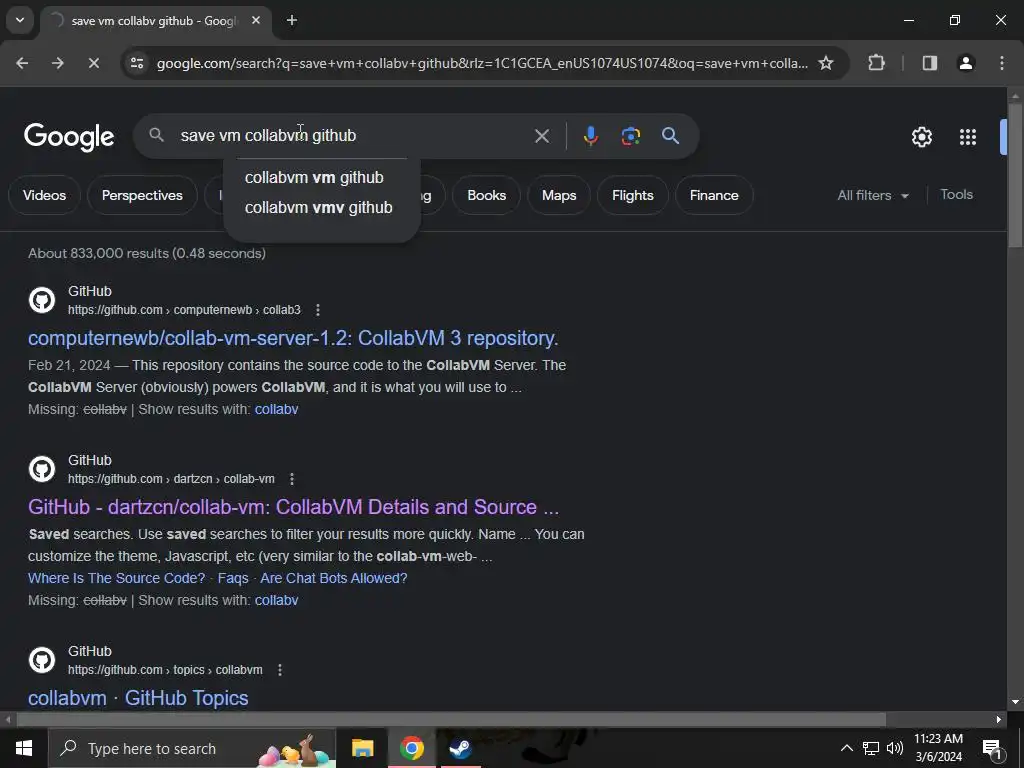Click the 'https://github.com › dartzcn › collab-vm' breadcrumb
Viewport: 1024px width, 768px height.
pyautogui.click(x=171, y=479)
